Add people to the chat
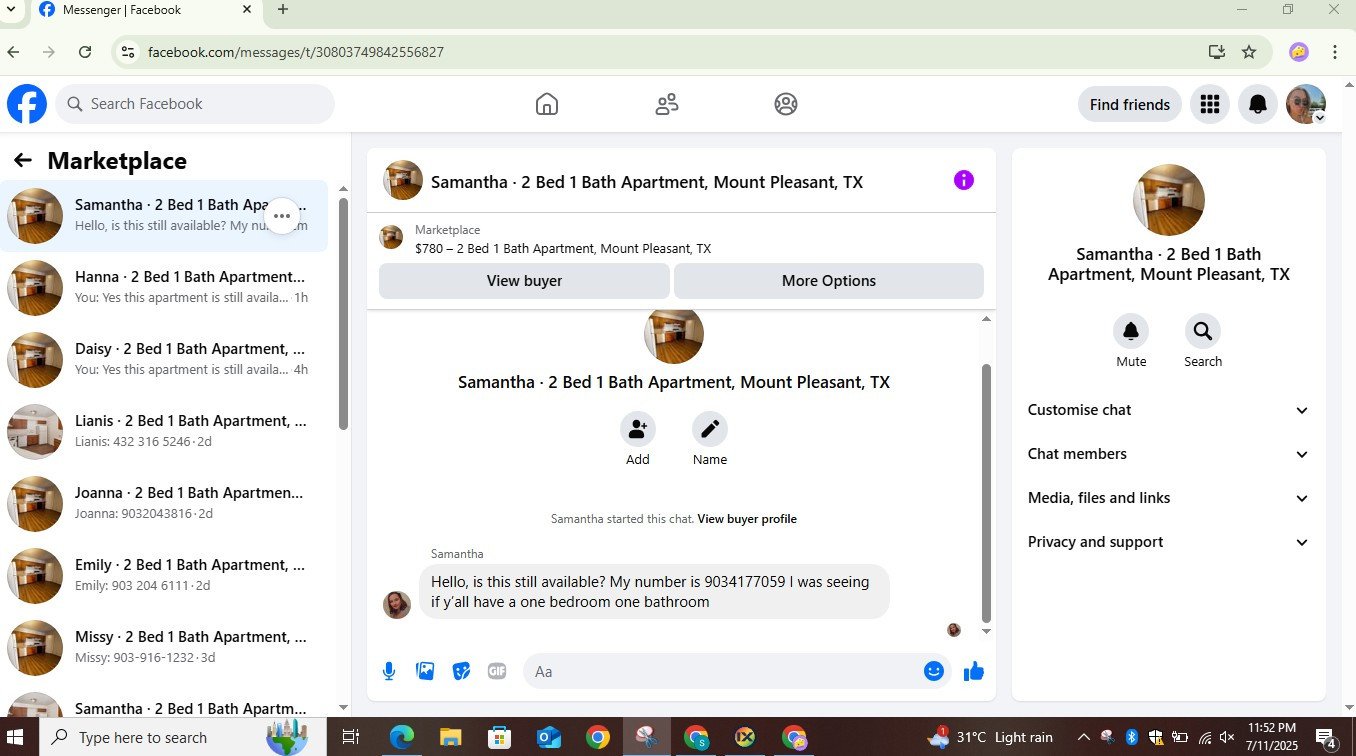Screen dimensions: 1356x756 point(638,429)
